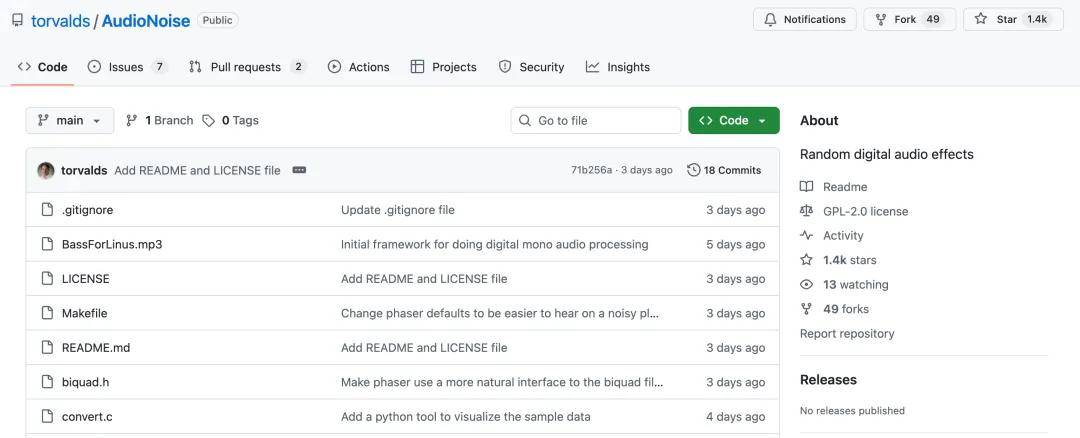Click the file icon next to convert.c
Screen dimensions: 1080x438
click(47, 416)
